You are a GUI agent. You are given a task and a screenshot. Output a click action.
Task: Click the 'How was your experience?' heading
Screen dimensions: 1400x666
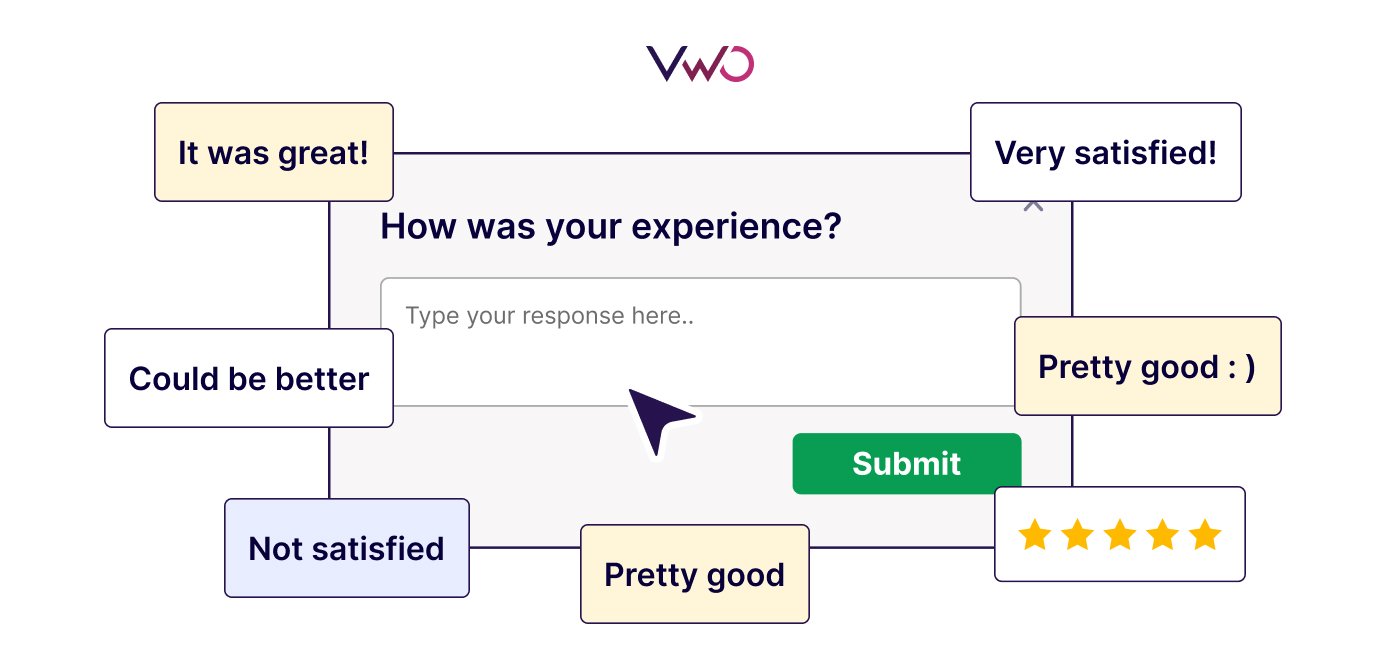coord(613,226)
